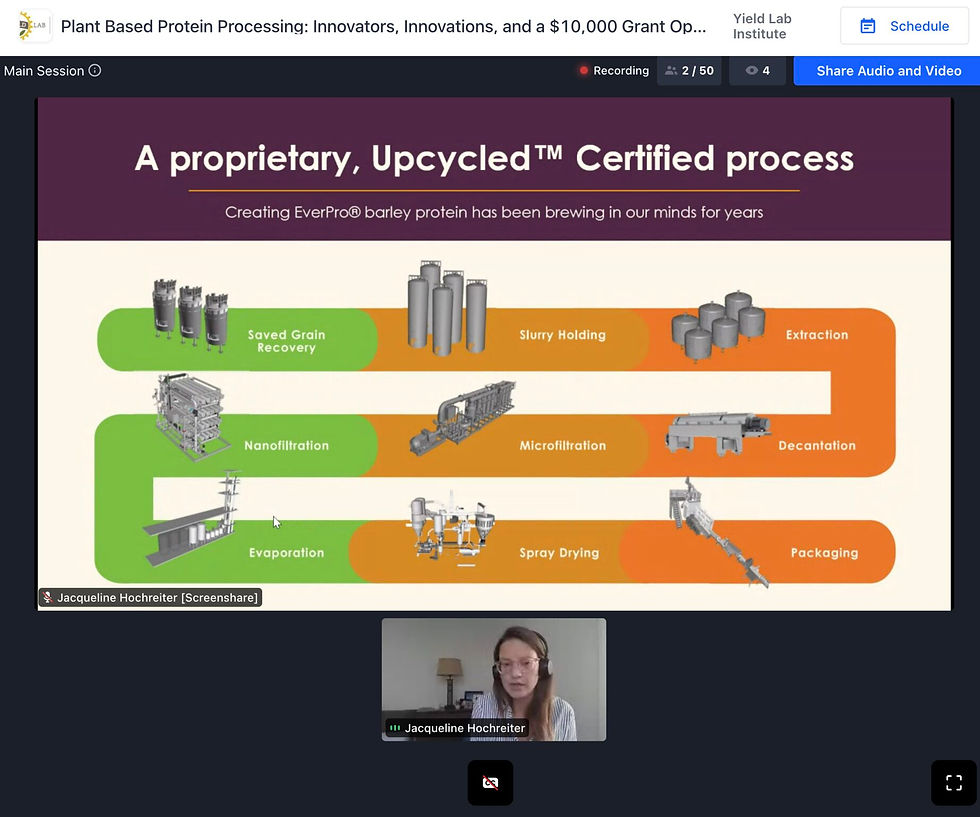This screenshot has height=817, width=980.
Task: Enter fullscreen with the expand icon
Action: (x=954, y=783)
